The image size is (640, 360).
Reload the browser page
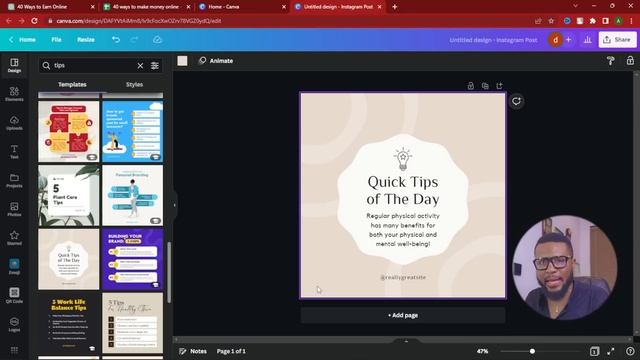click(34, 21)
